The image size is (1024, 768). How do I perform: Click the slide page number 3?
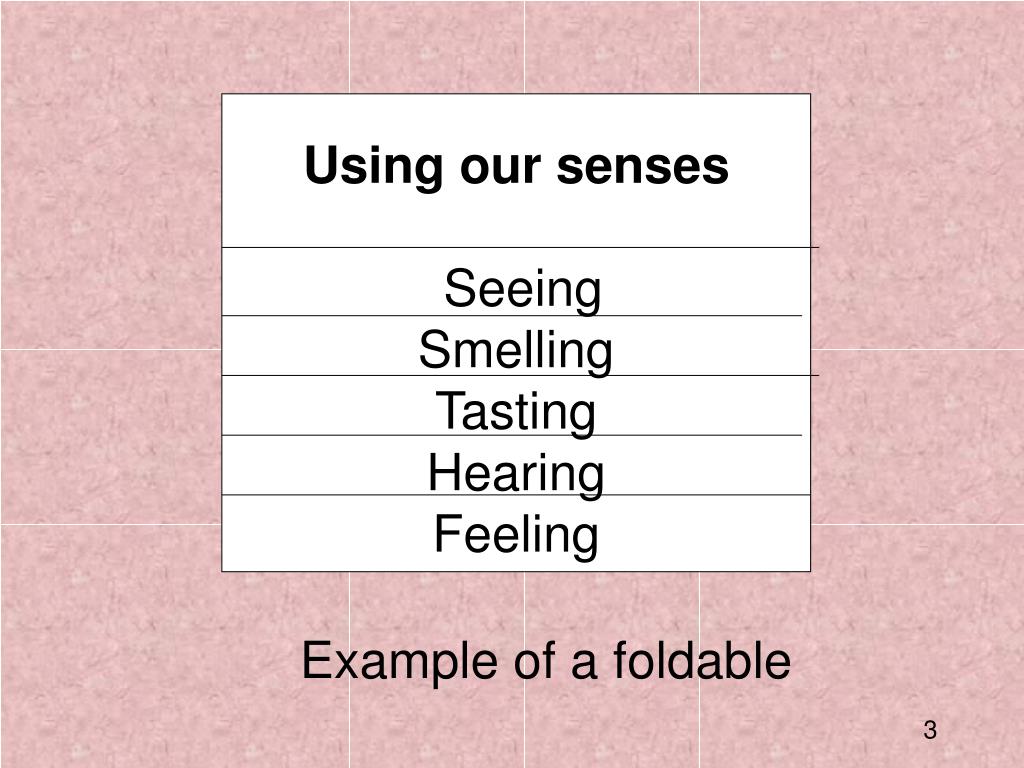pos(930,729)
